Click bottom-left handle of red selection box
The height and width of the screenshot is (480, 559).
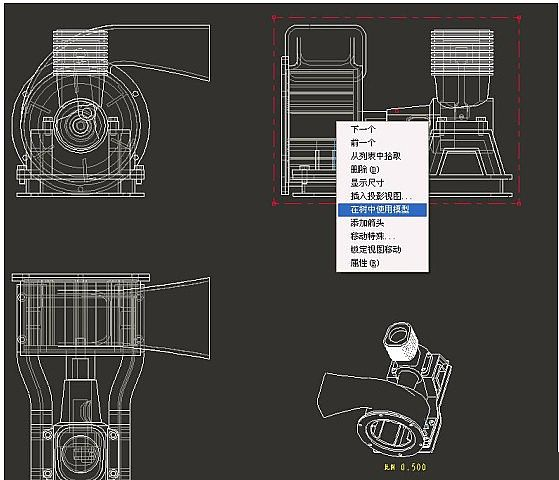[x=274, y=204]
